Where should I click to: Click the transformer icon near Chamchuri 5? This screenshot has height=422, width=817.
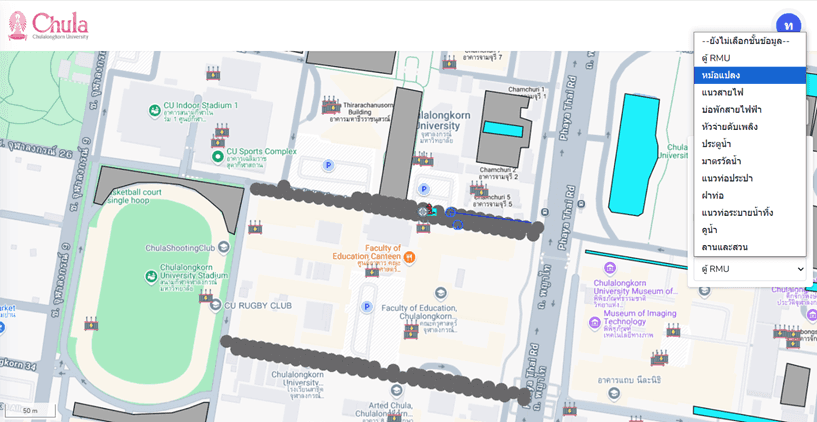(x=478, y=189)
